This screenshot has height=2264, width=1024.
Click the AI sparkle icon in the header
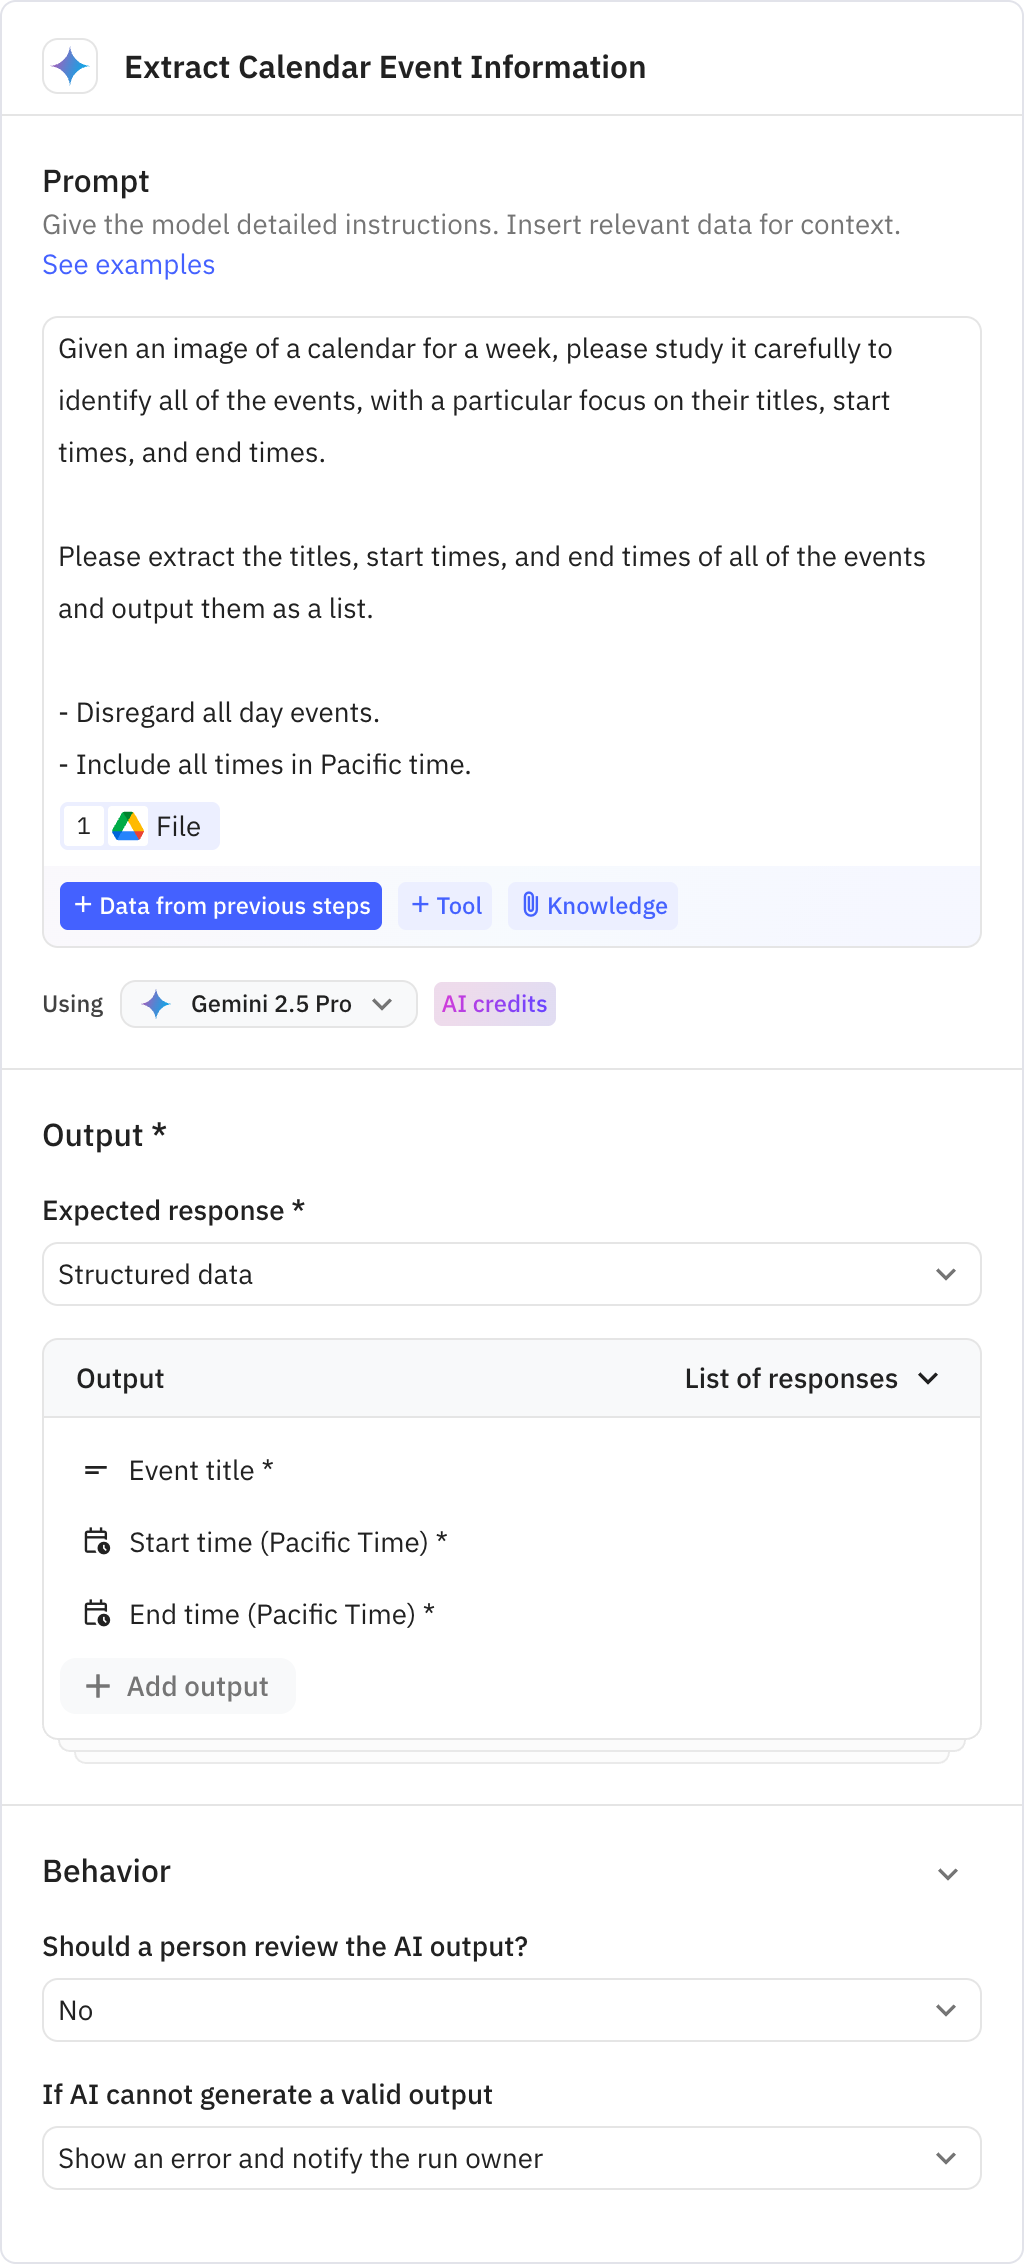69,67
